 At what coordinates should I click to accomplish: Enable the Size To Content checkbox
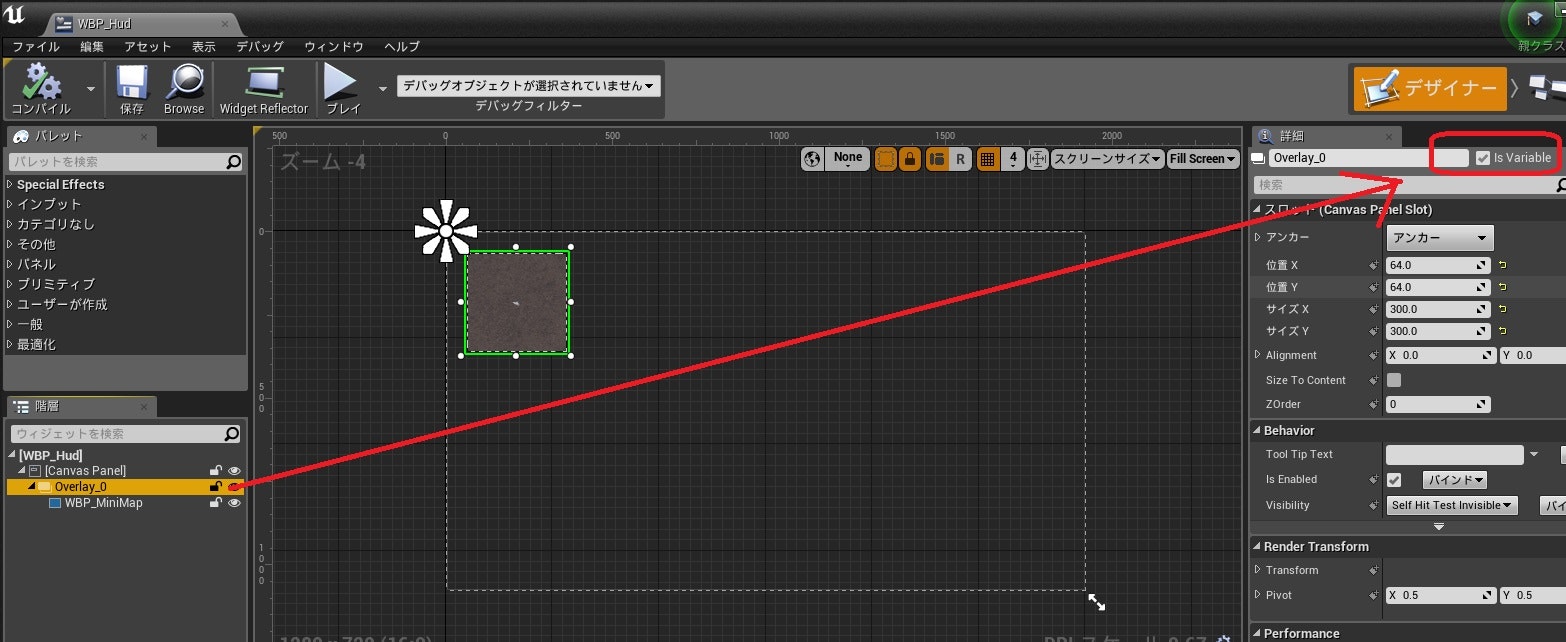(1394, 380)
